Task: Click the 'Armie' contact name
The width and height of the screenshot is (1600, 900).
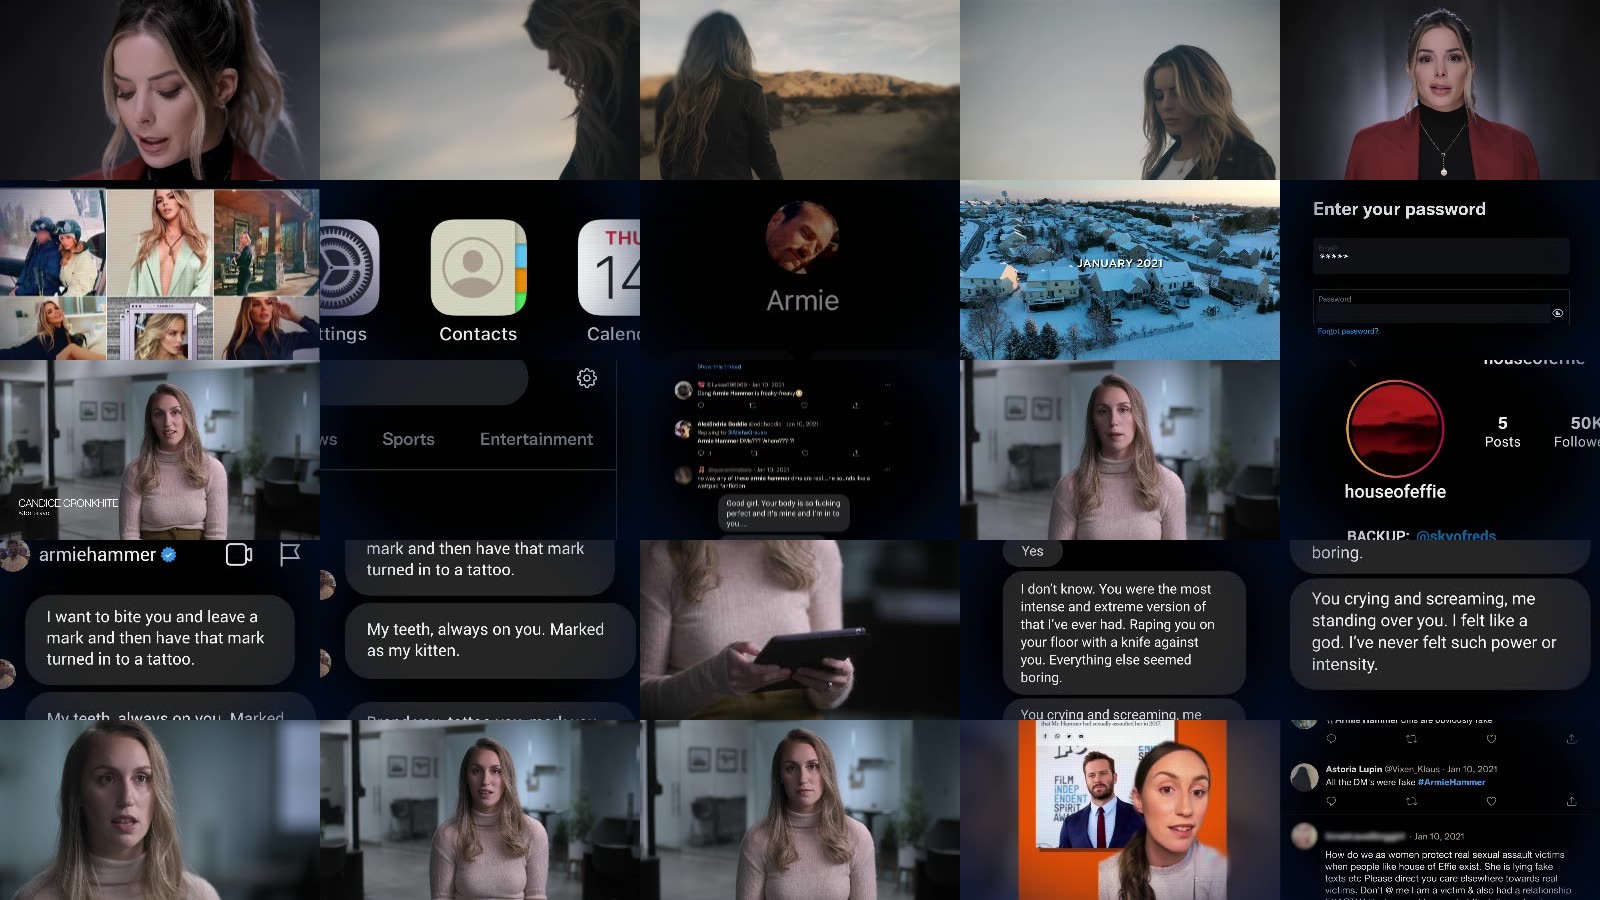Action: click(802, 300)
